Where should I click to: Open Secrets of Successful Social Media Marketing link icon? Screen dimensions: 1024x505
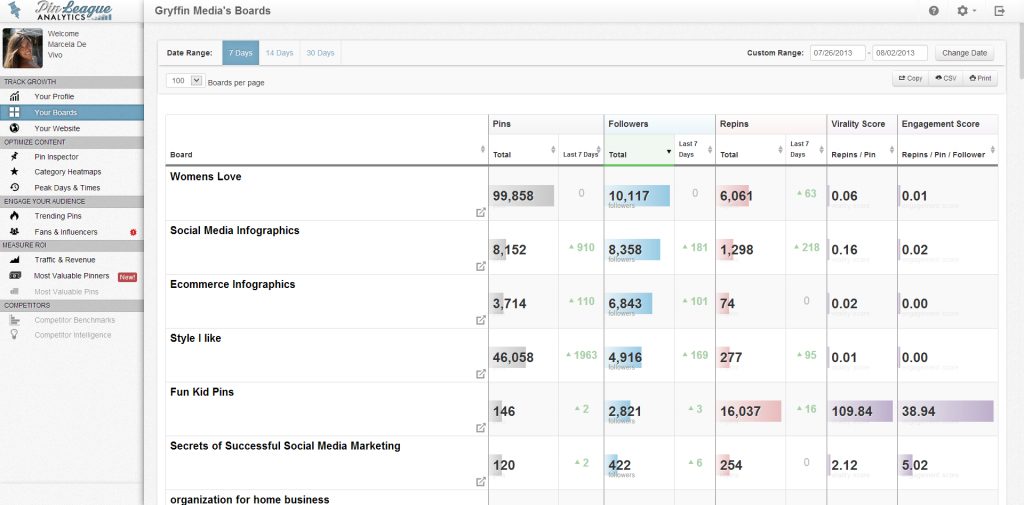click(481, 482)
